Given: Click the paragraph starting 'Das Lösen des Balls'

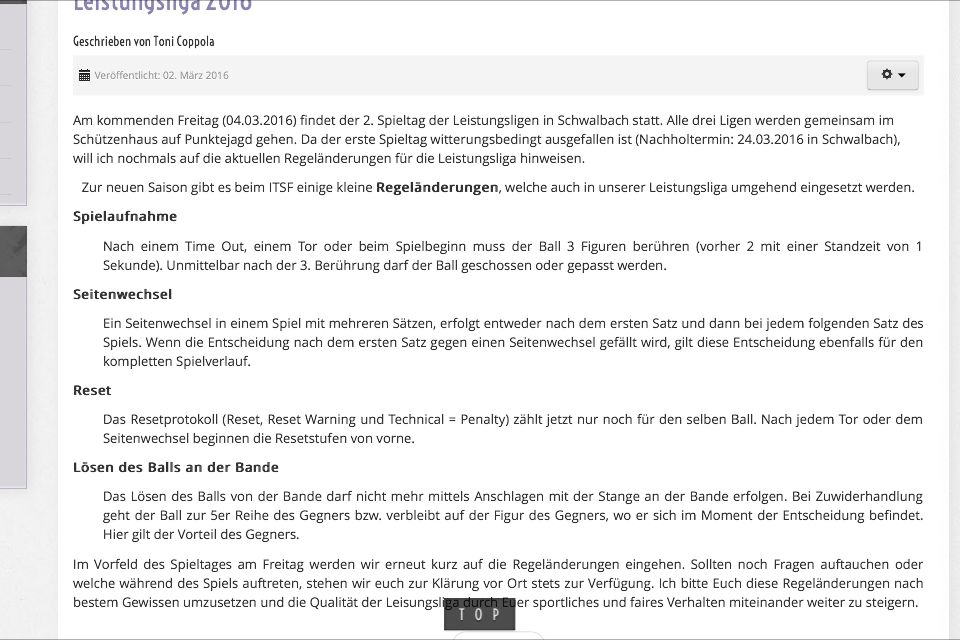Looking at the screenshot, I should (512, 515).
